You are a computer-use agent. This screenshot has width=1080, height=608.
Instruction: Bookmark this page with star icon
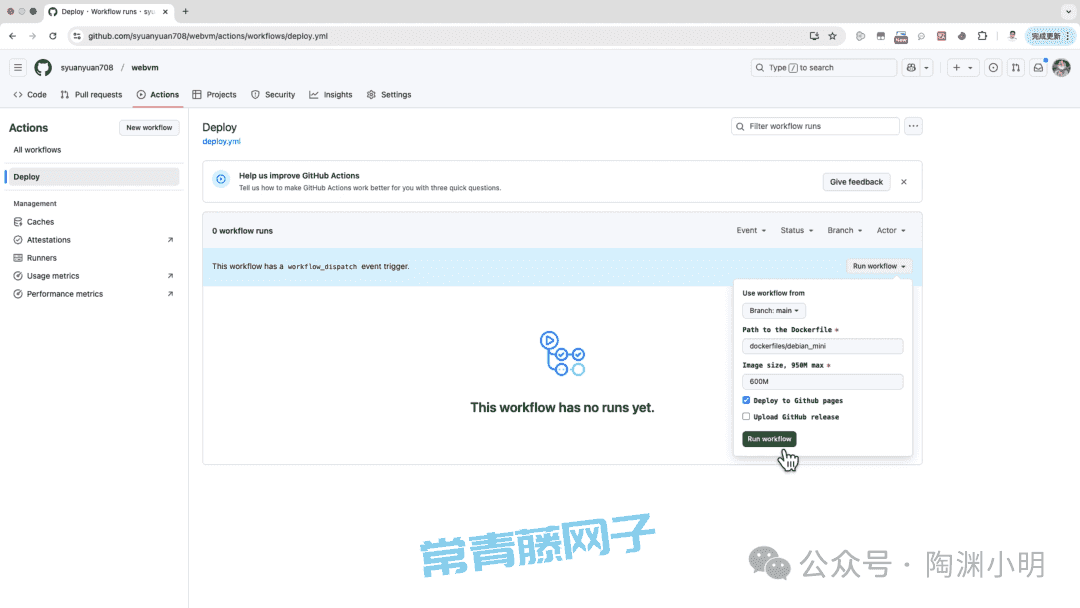tap(832, 36)
